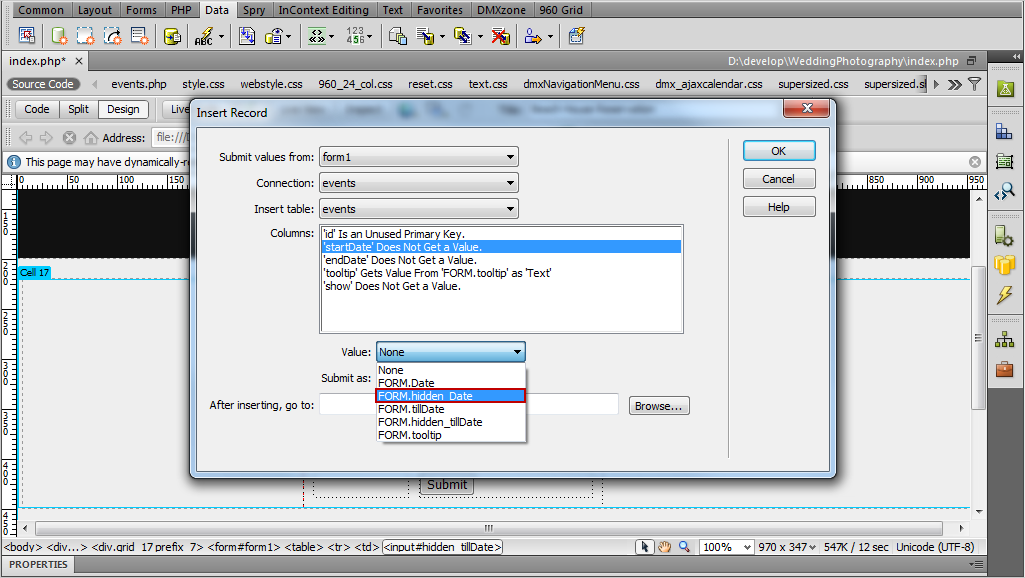Open the BrowserLab flask panel icon
This screenshot has height=578, width=1025.
[x=1005, y=89]
